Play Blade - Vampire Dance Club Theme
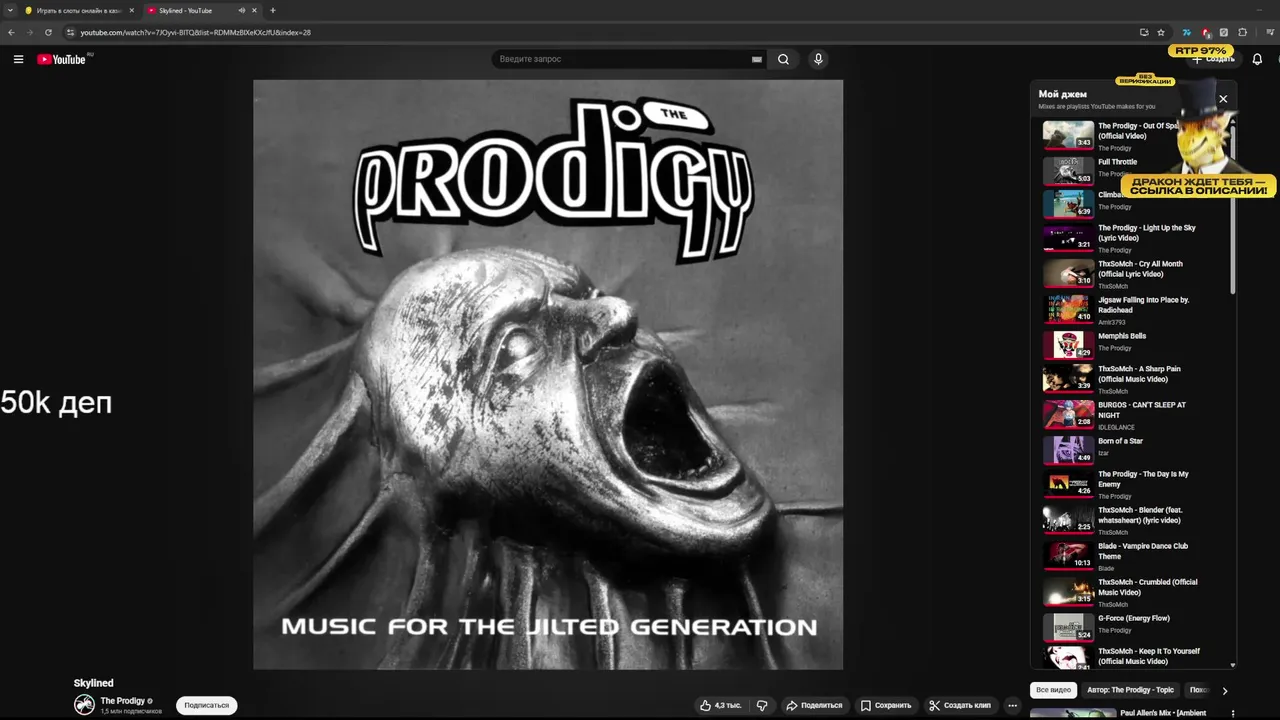This screenshot has height=720, width=1280. 1133,556
